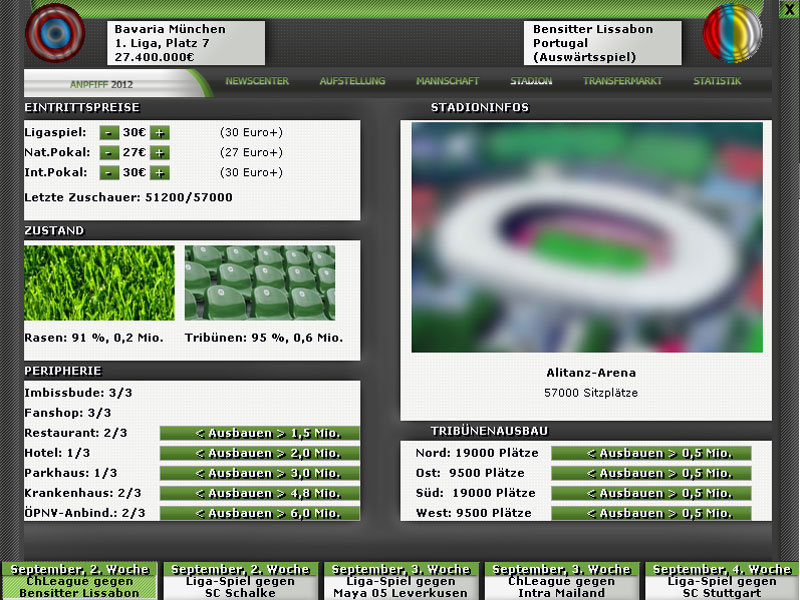Decrease the Nat.Pokal ticket price

click(109, 153)
